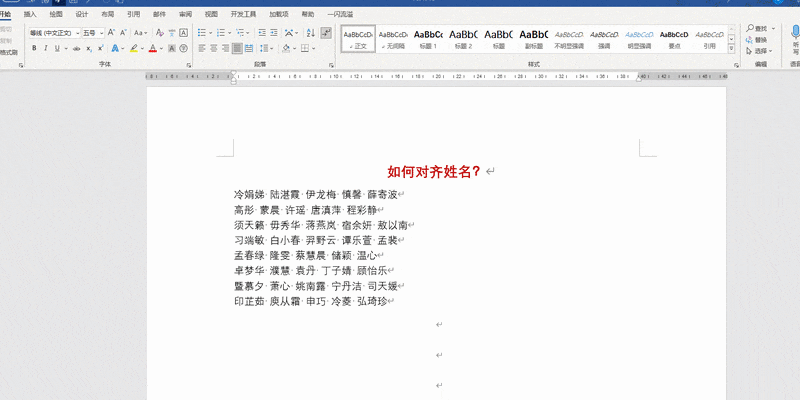Click the phonetic guide icon

point(172,33)
